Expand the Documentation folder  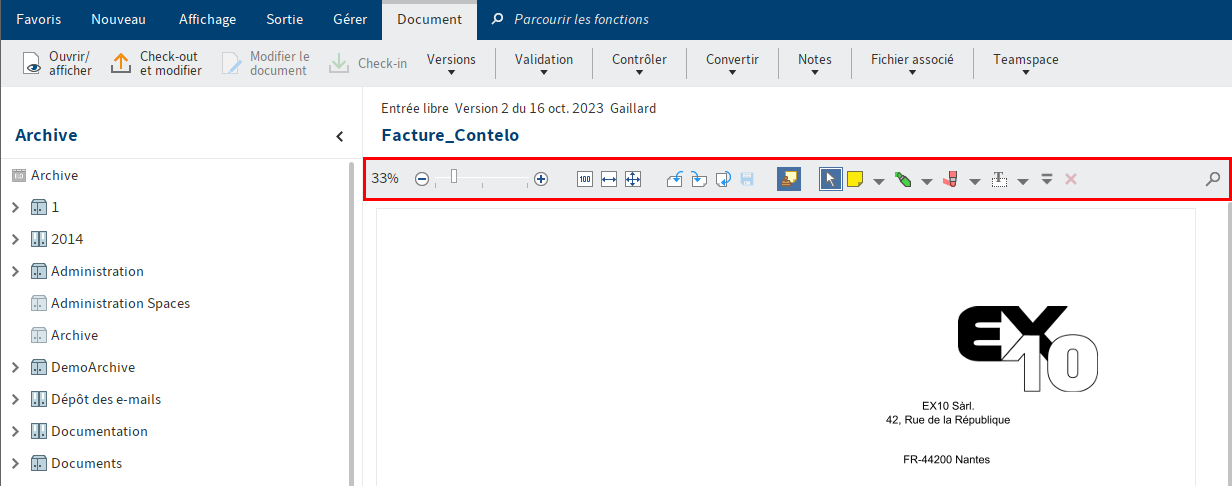pos(15,431)
